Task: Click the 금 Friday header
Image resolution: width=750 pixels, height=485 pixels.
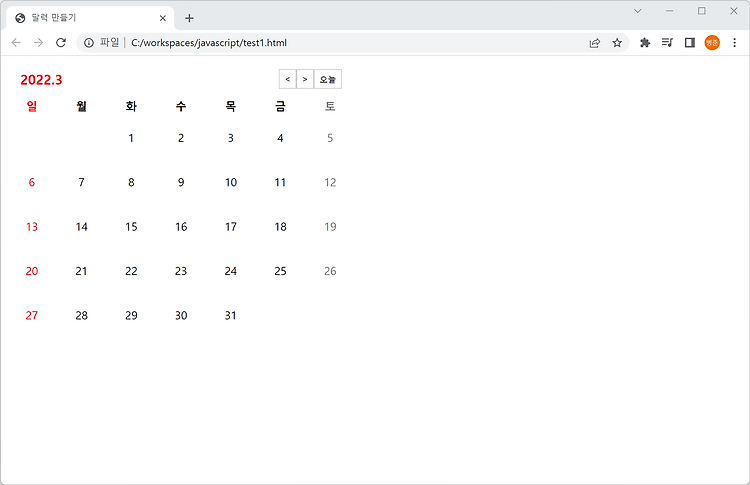Action: 280,106
